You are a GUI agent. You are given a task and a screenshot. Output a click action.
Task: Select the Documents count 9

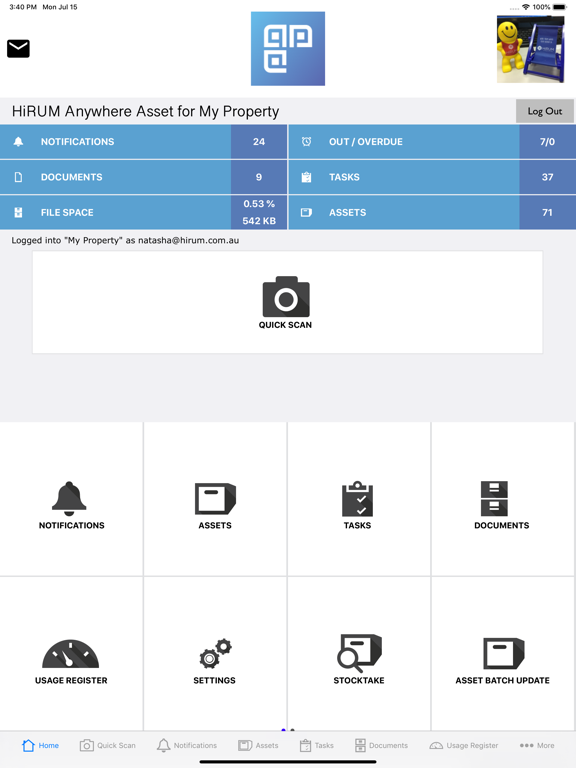[259, 177]
